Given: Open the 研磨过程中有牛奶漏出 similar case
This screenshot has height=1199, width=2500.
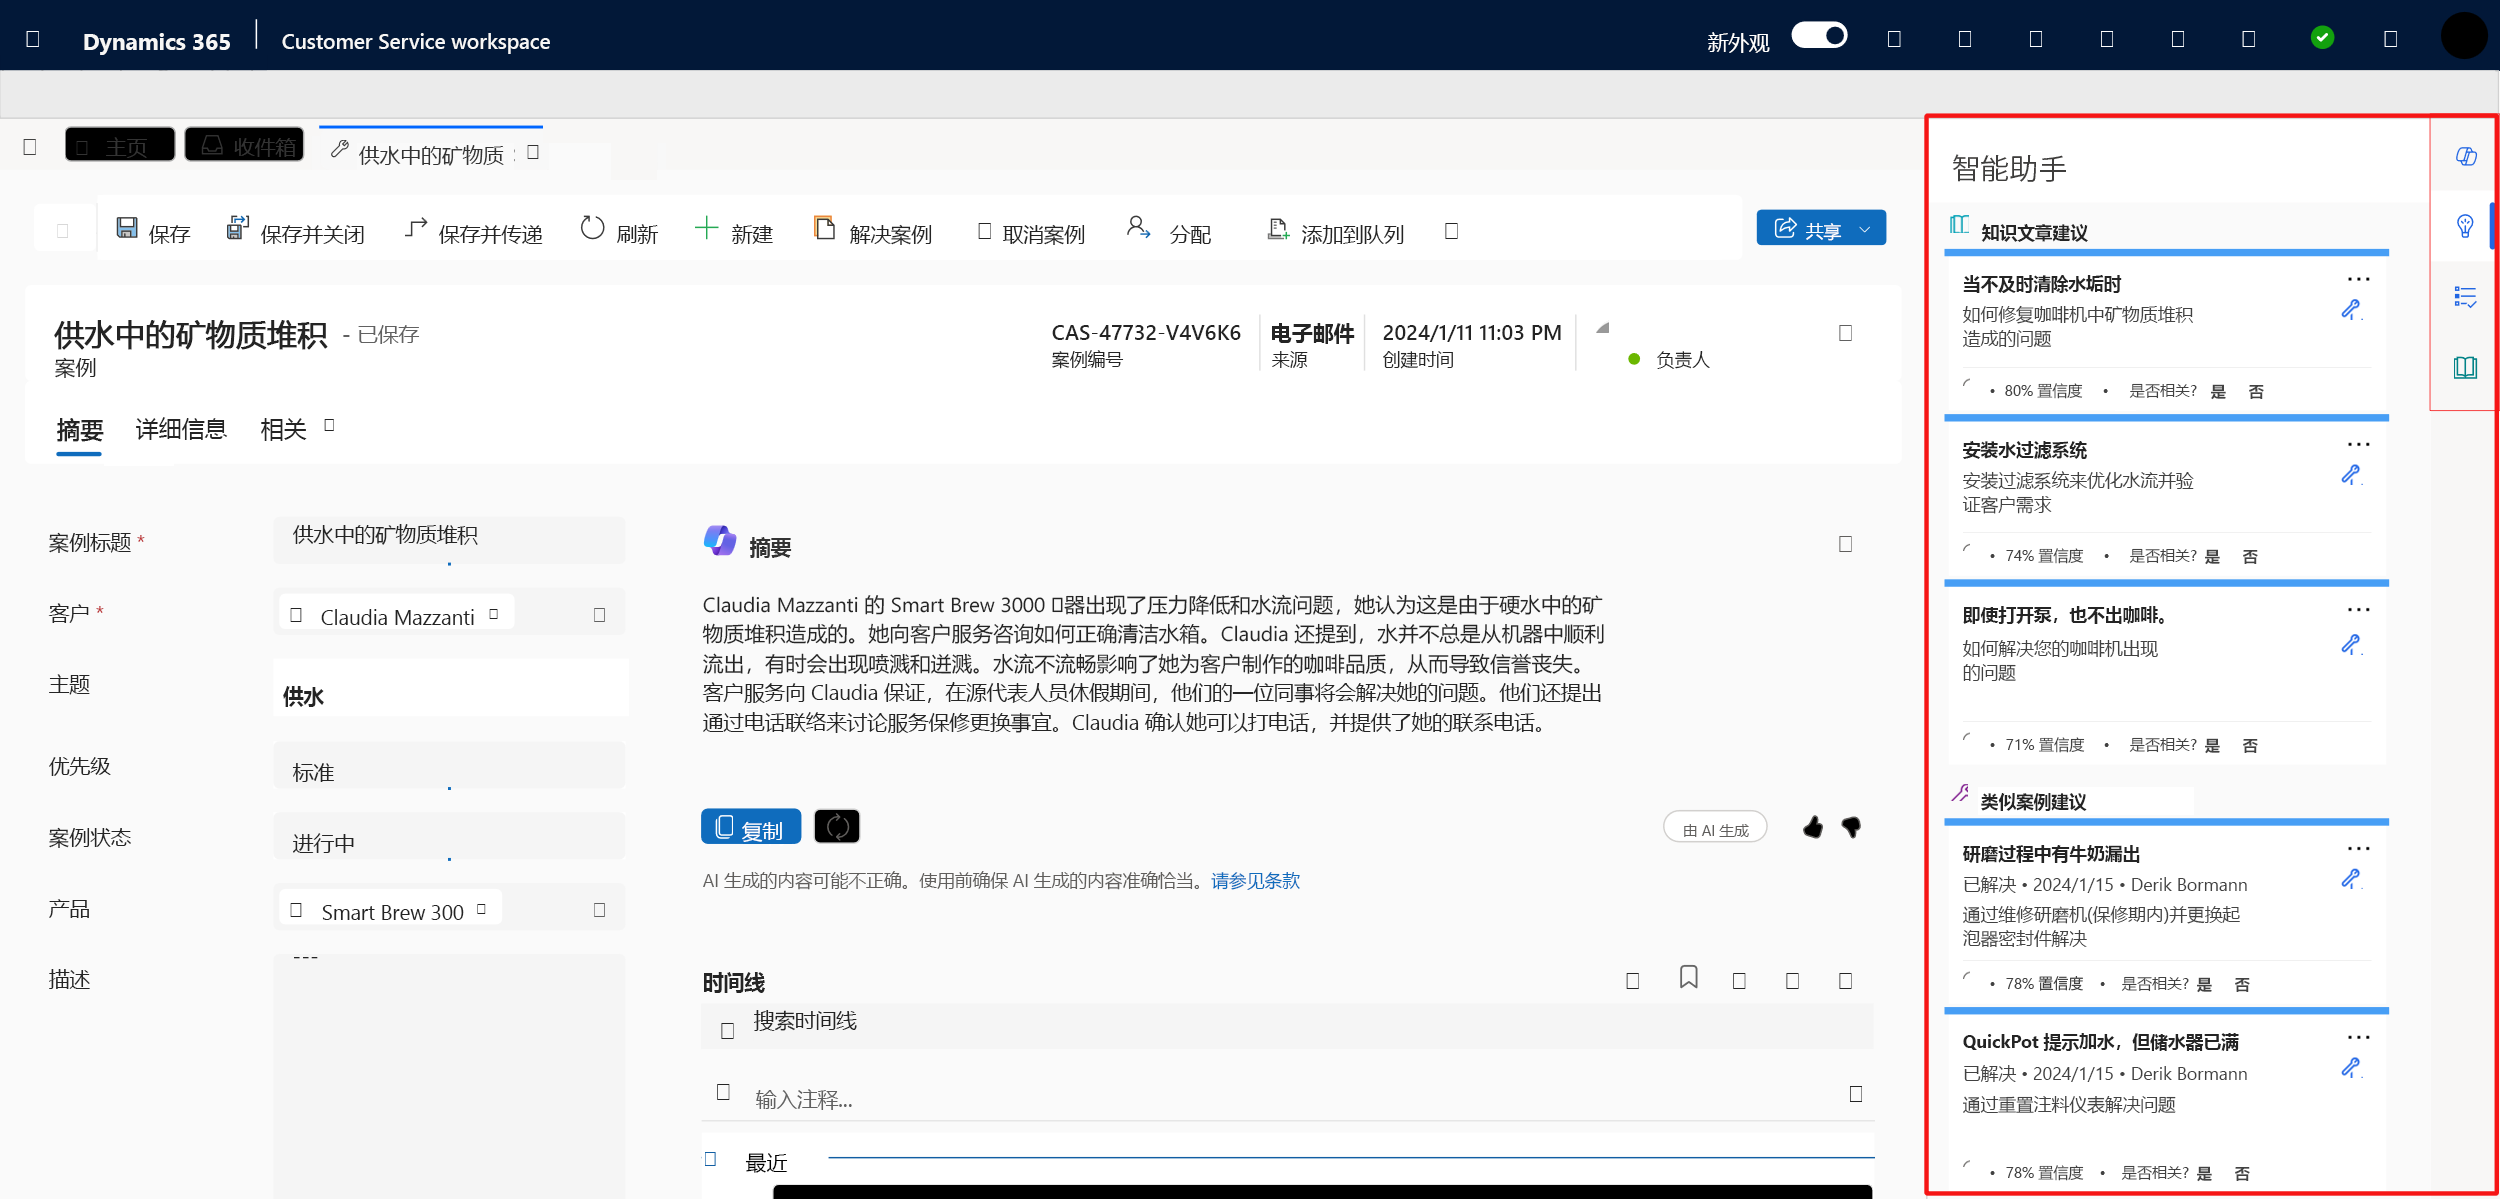Looking at the screenshot, I should click(2051, 855).
